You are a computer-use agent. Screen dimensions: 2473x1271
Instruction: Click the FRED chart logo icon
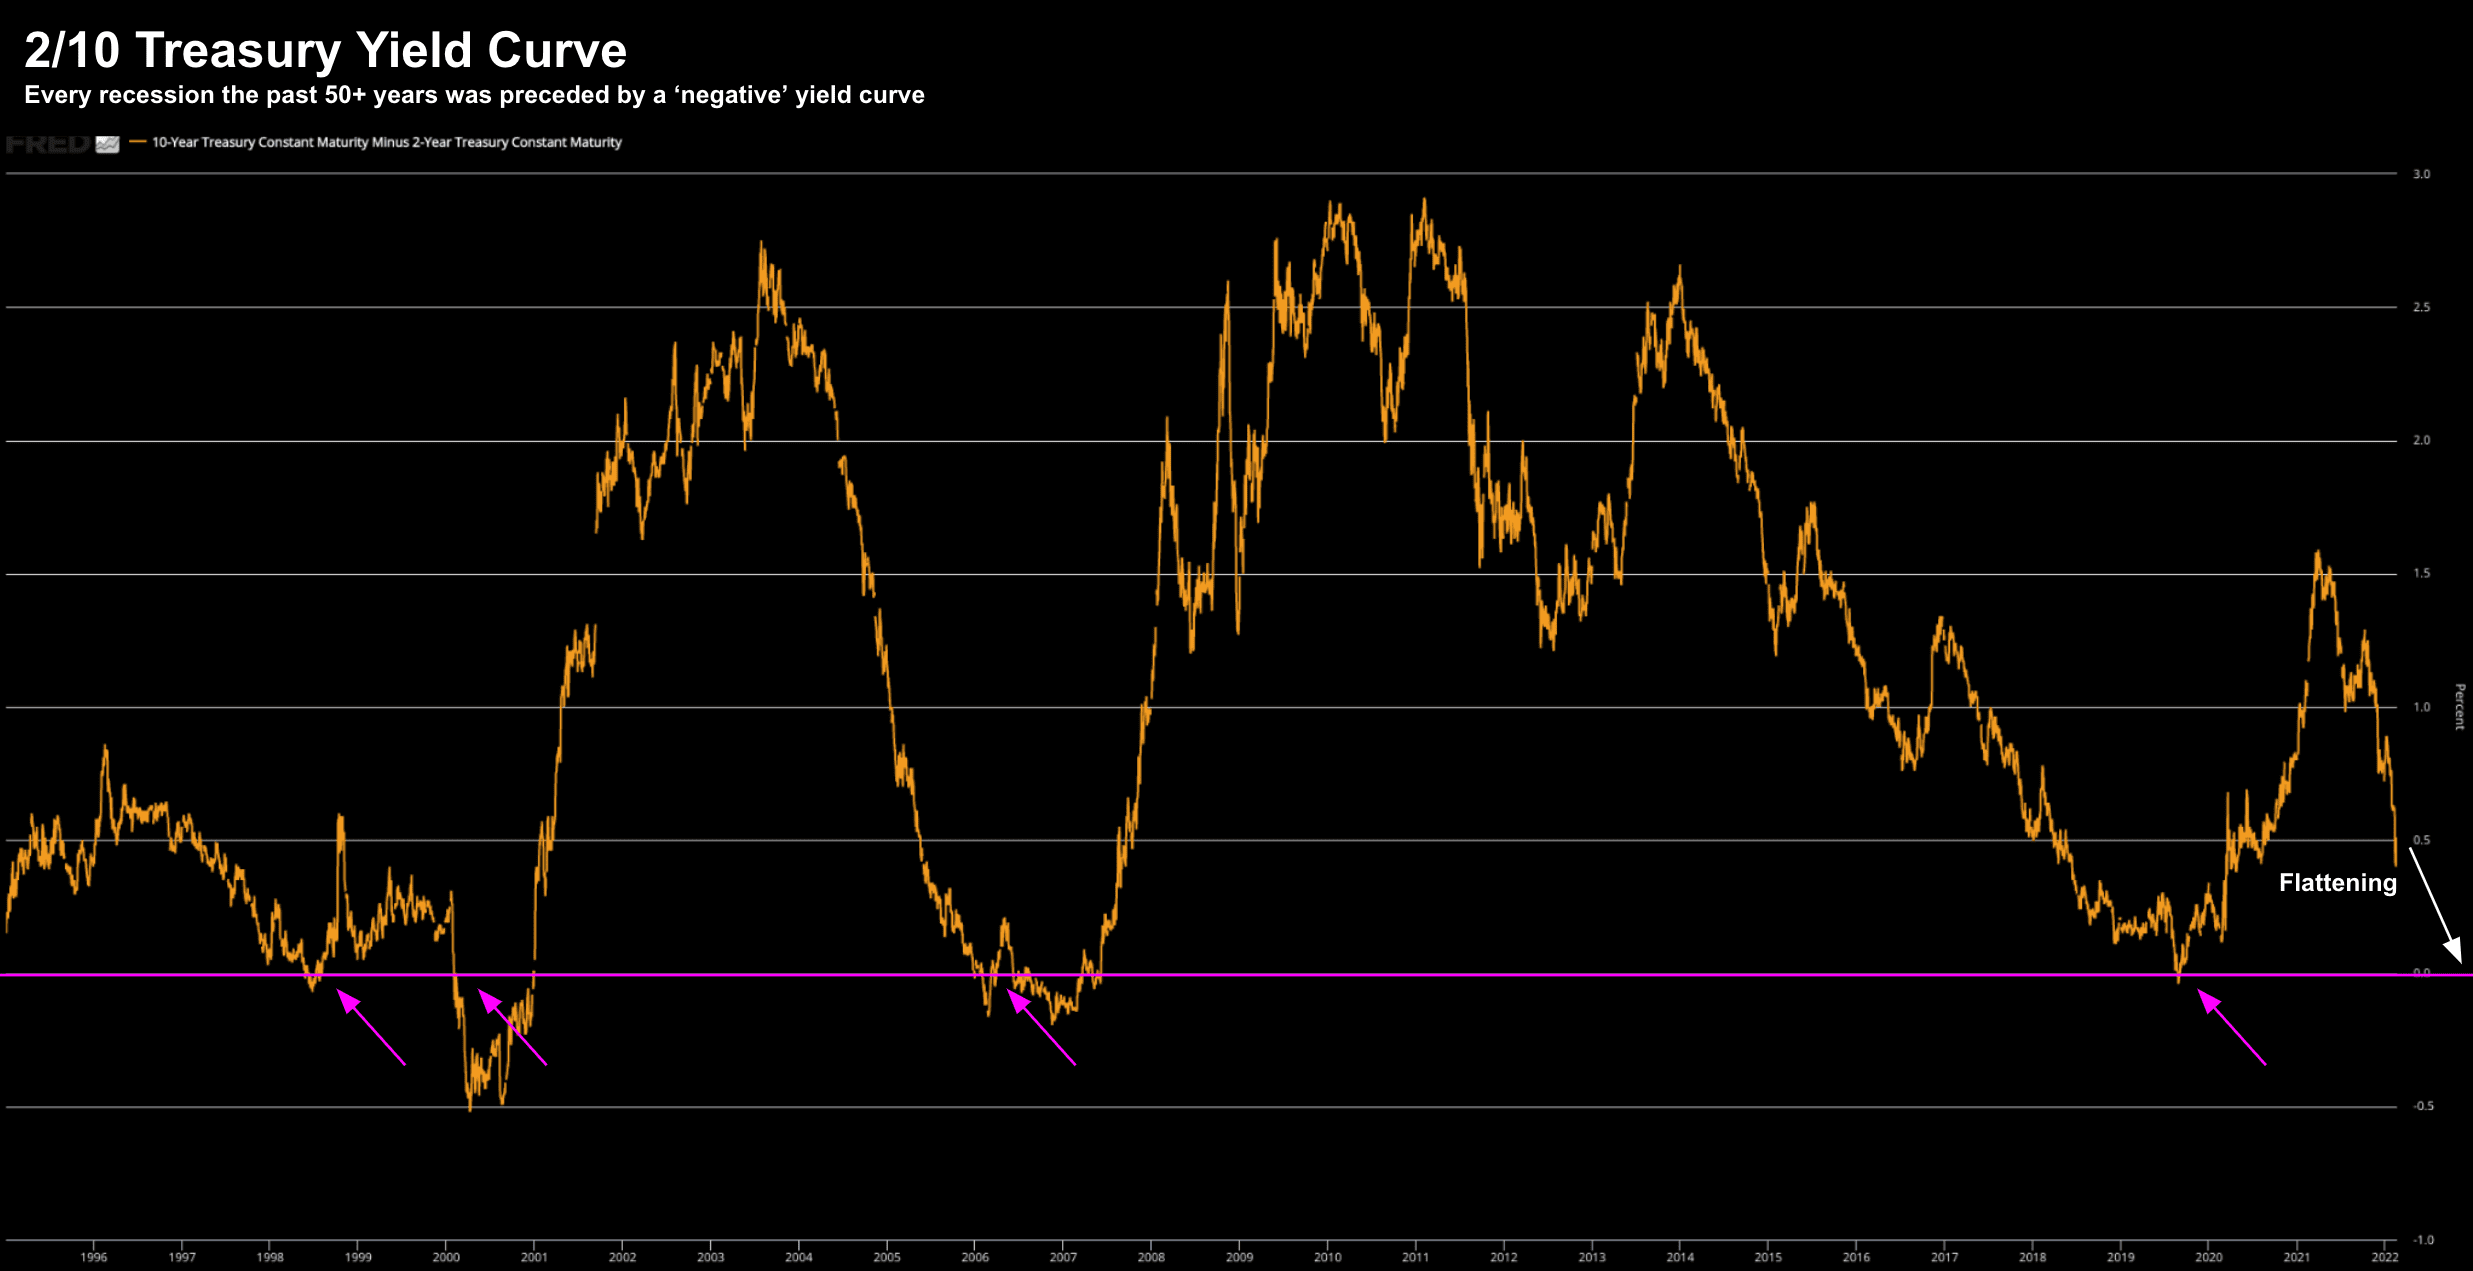click(107, 144)
